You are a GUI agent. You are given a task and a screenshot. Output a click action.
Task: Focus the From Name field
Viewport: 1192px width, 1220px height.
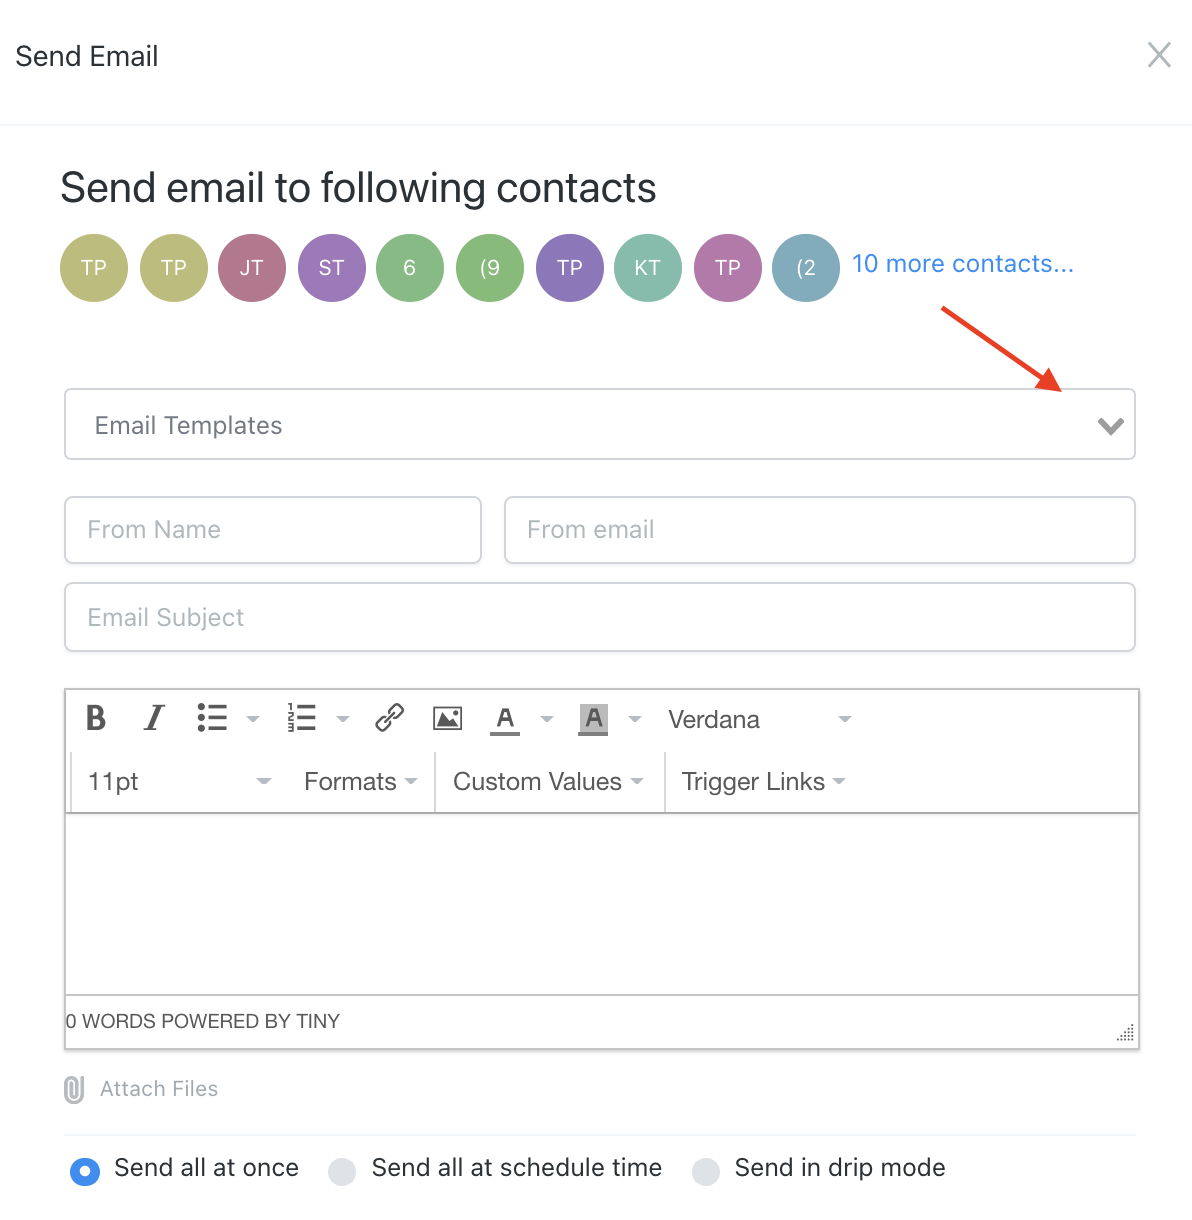tap(273, 530)
